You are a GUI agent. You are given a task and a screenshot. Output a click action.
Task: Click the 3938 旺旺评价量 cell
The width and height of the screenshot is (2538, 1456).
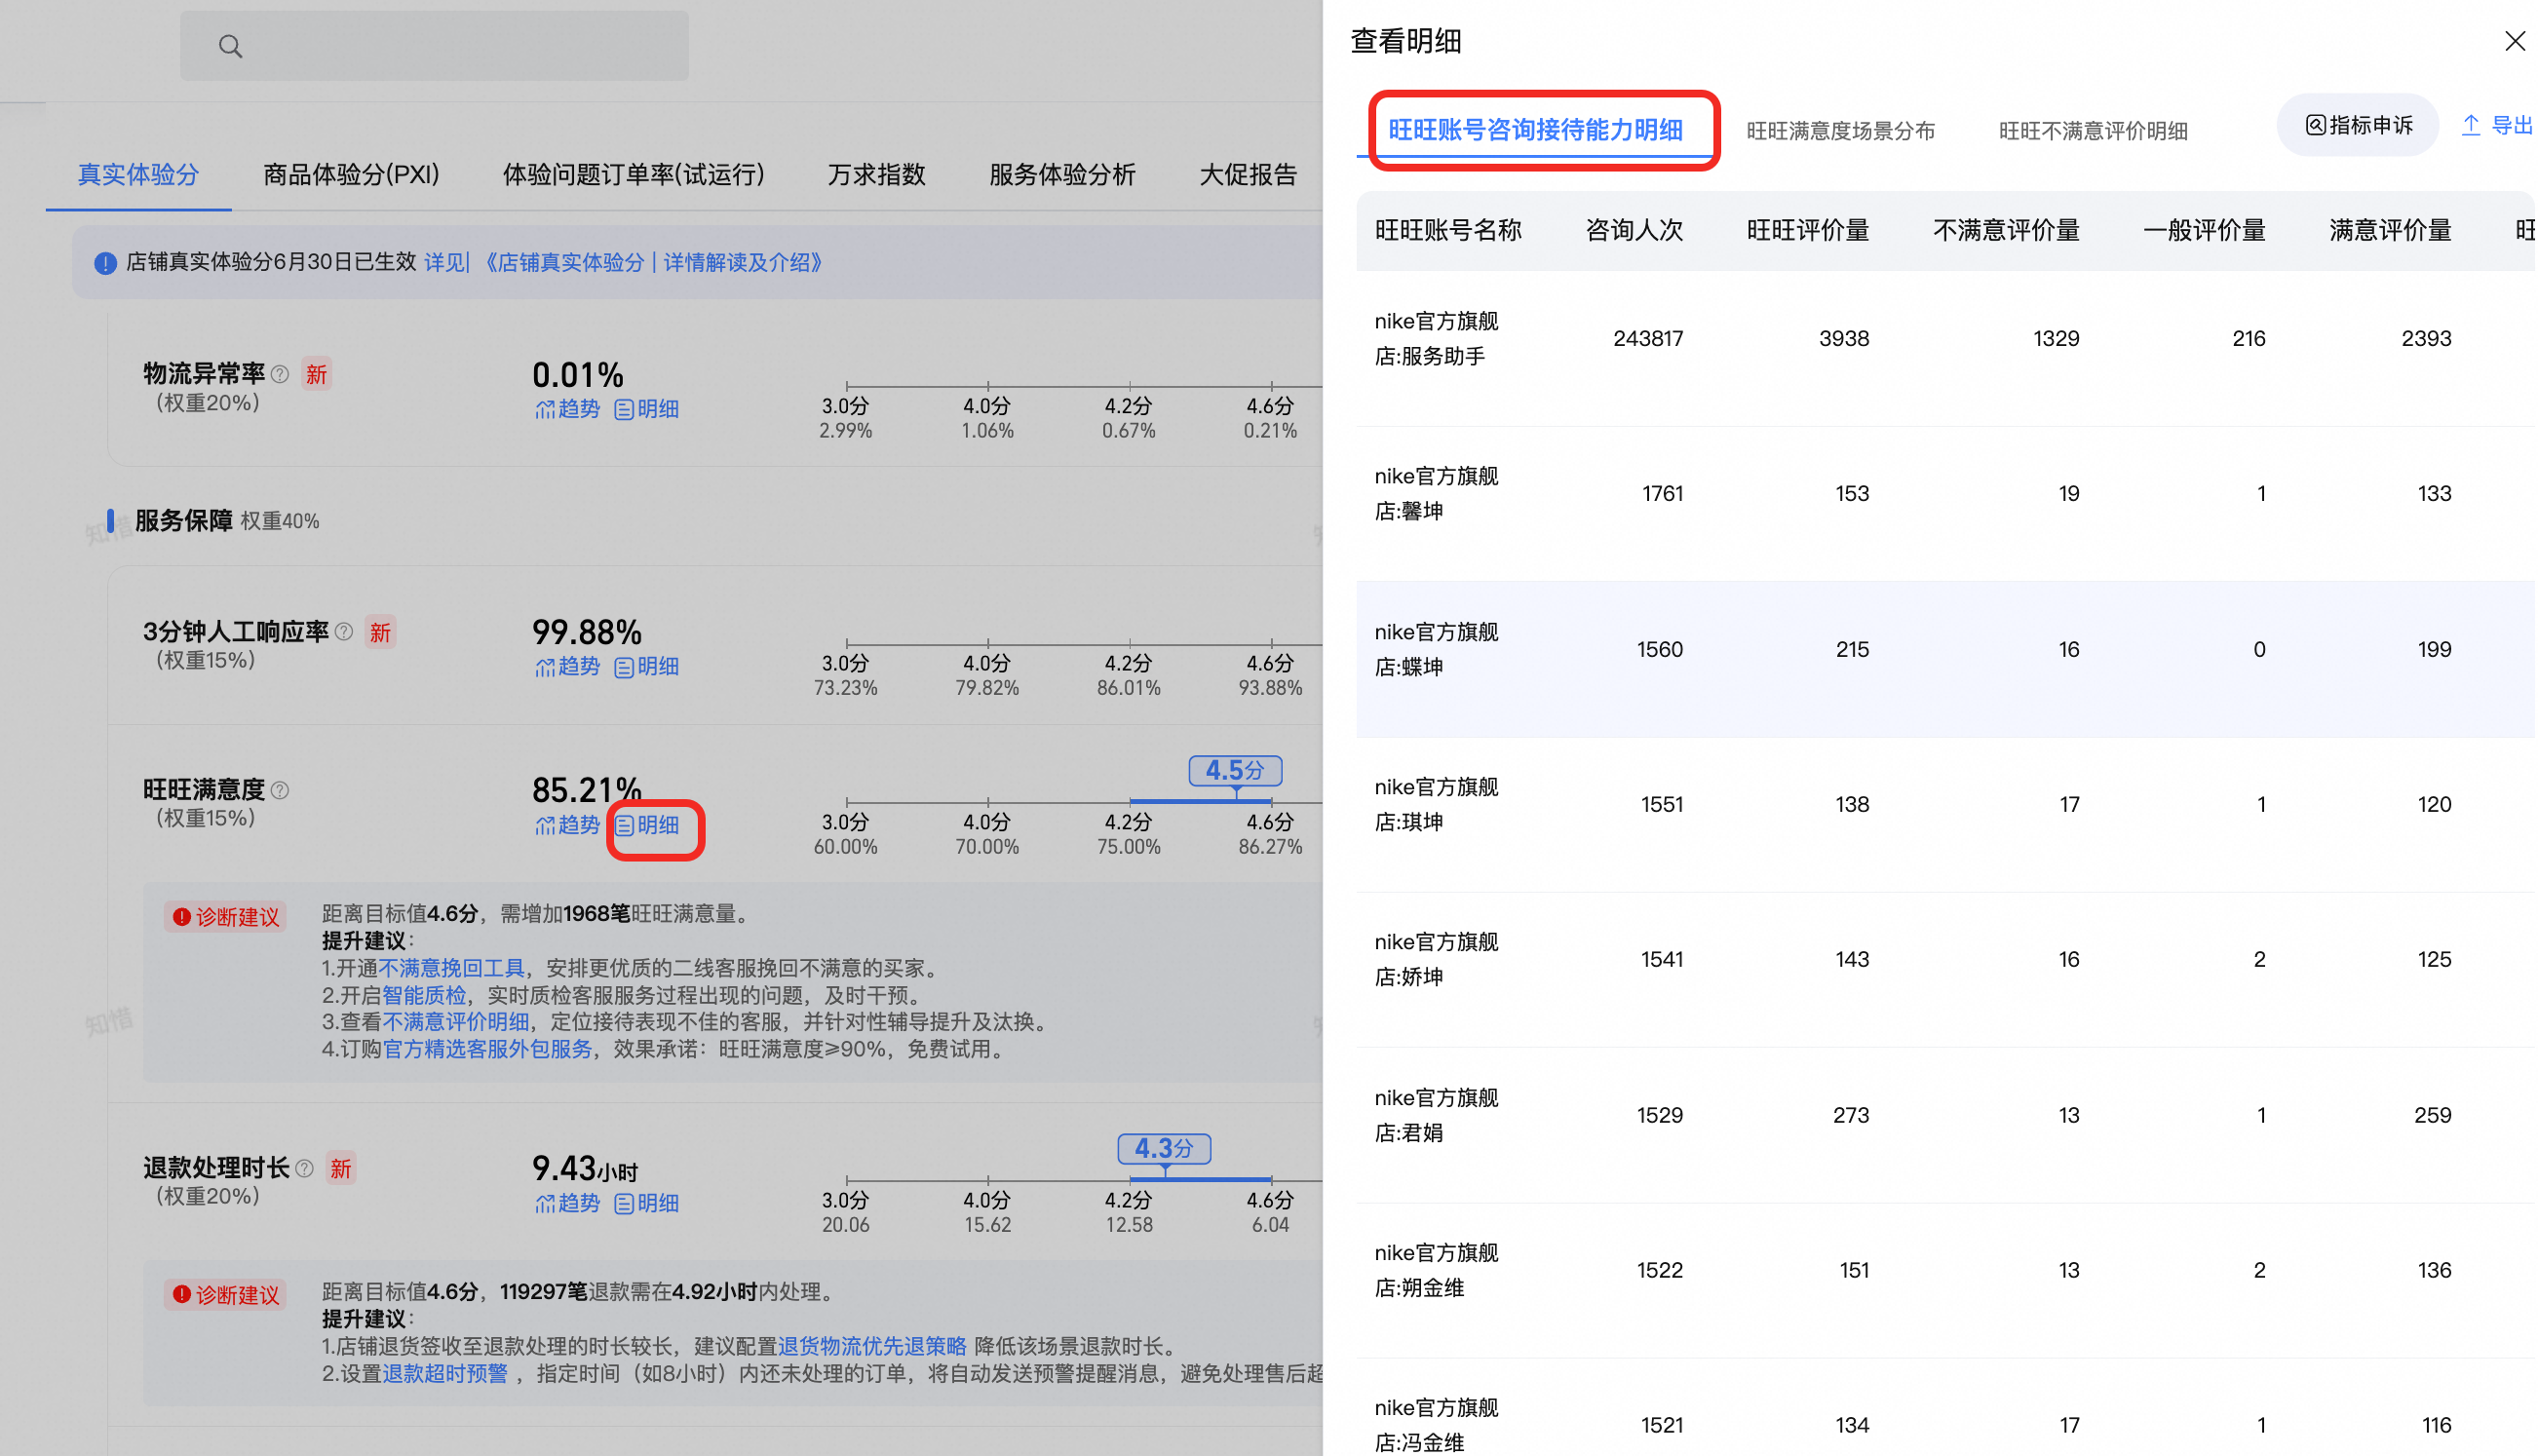pyautogui.click(x=1844, y=339)
